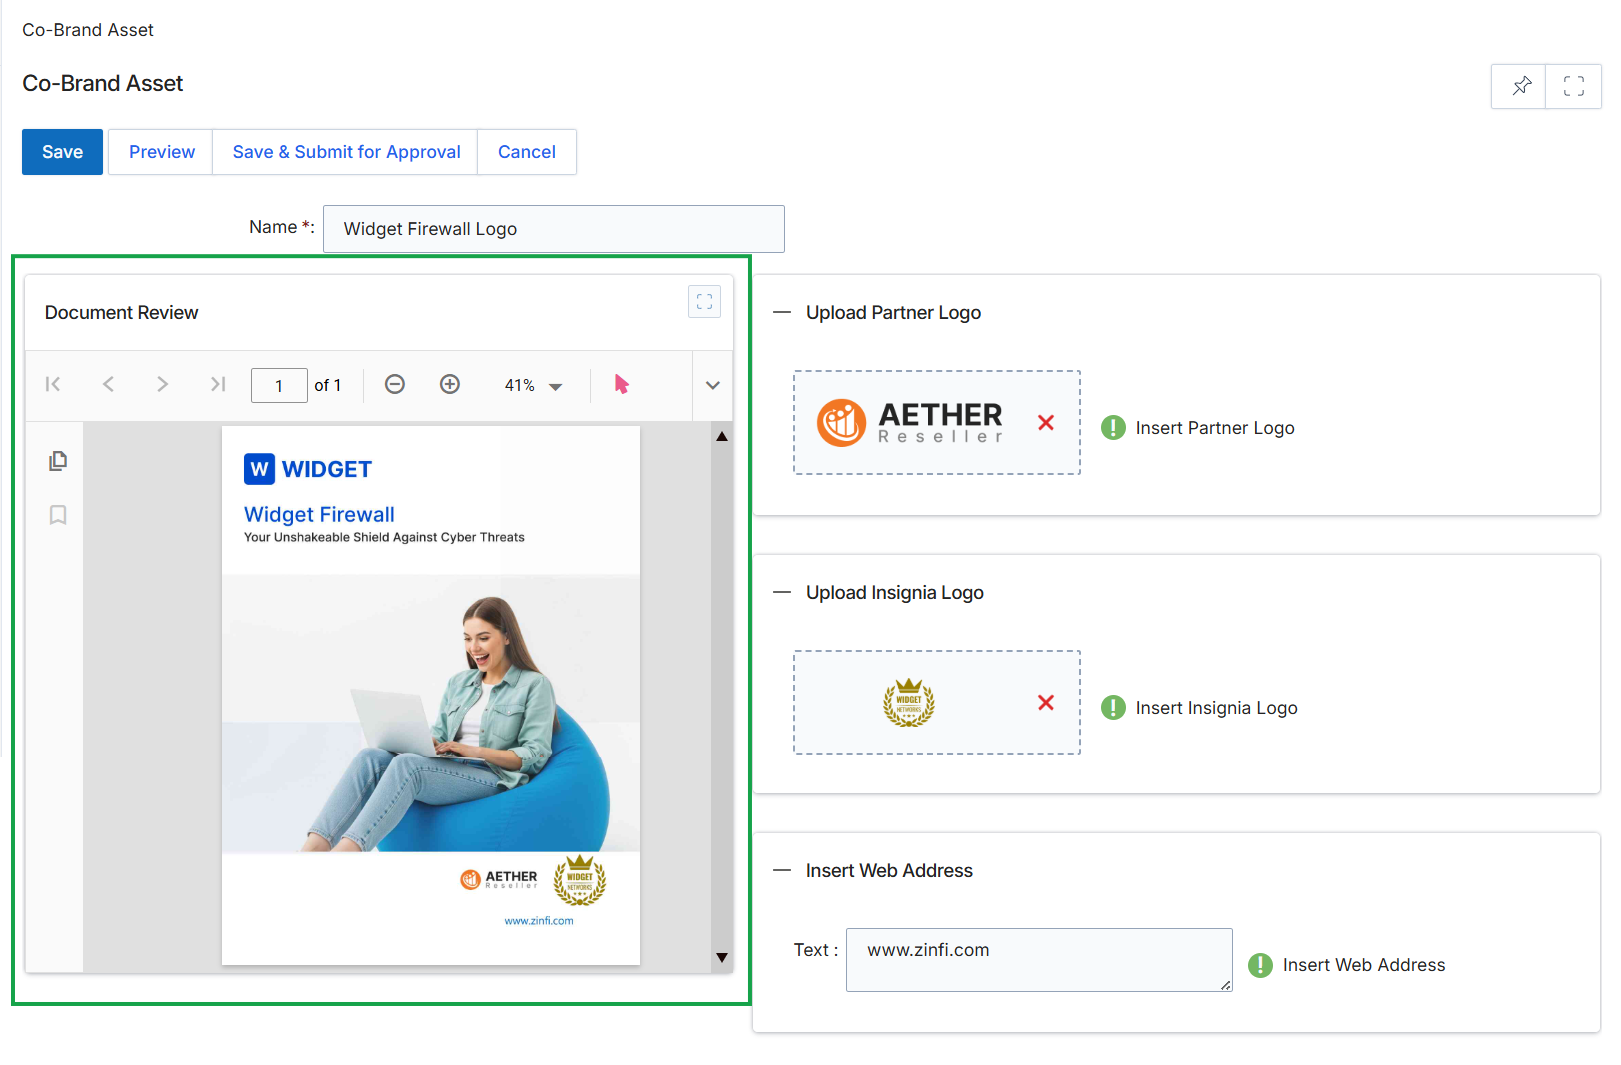This screenshot has height=1065, width=1621.
Task: Select the pointer selection tool
Action: [x=621, y=384]
